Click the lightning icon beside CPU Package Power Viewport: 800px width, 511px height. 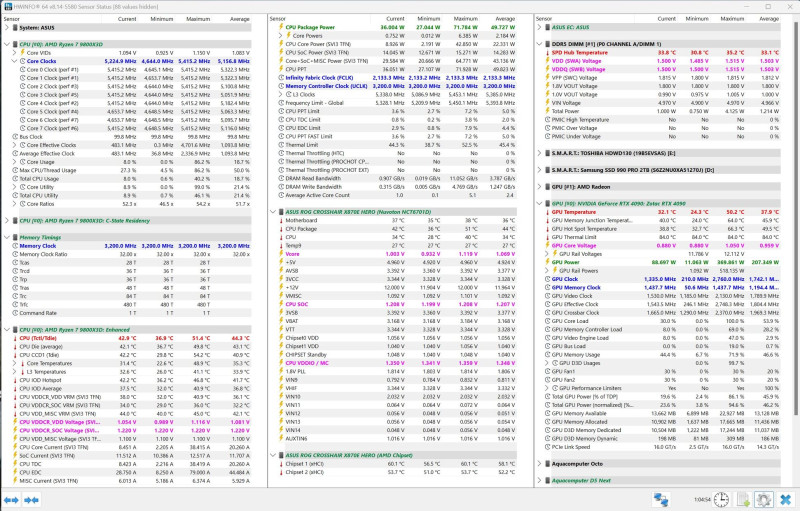click(281, 27)
